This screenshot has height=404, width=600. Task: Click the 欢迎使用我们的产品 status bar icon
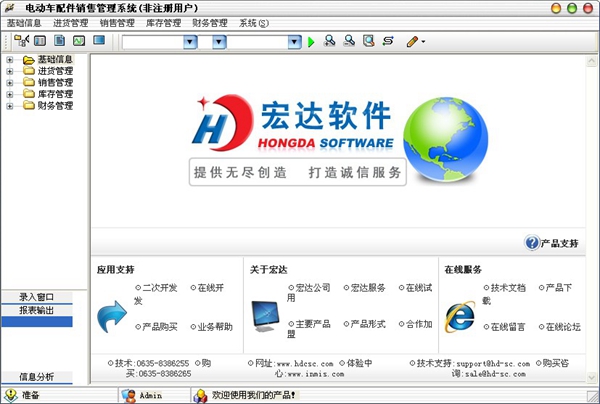click(x=200, y=396)
